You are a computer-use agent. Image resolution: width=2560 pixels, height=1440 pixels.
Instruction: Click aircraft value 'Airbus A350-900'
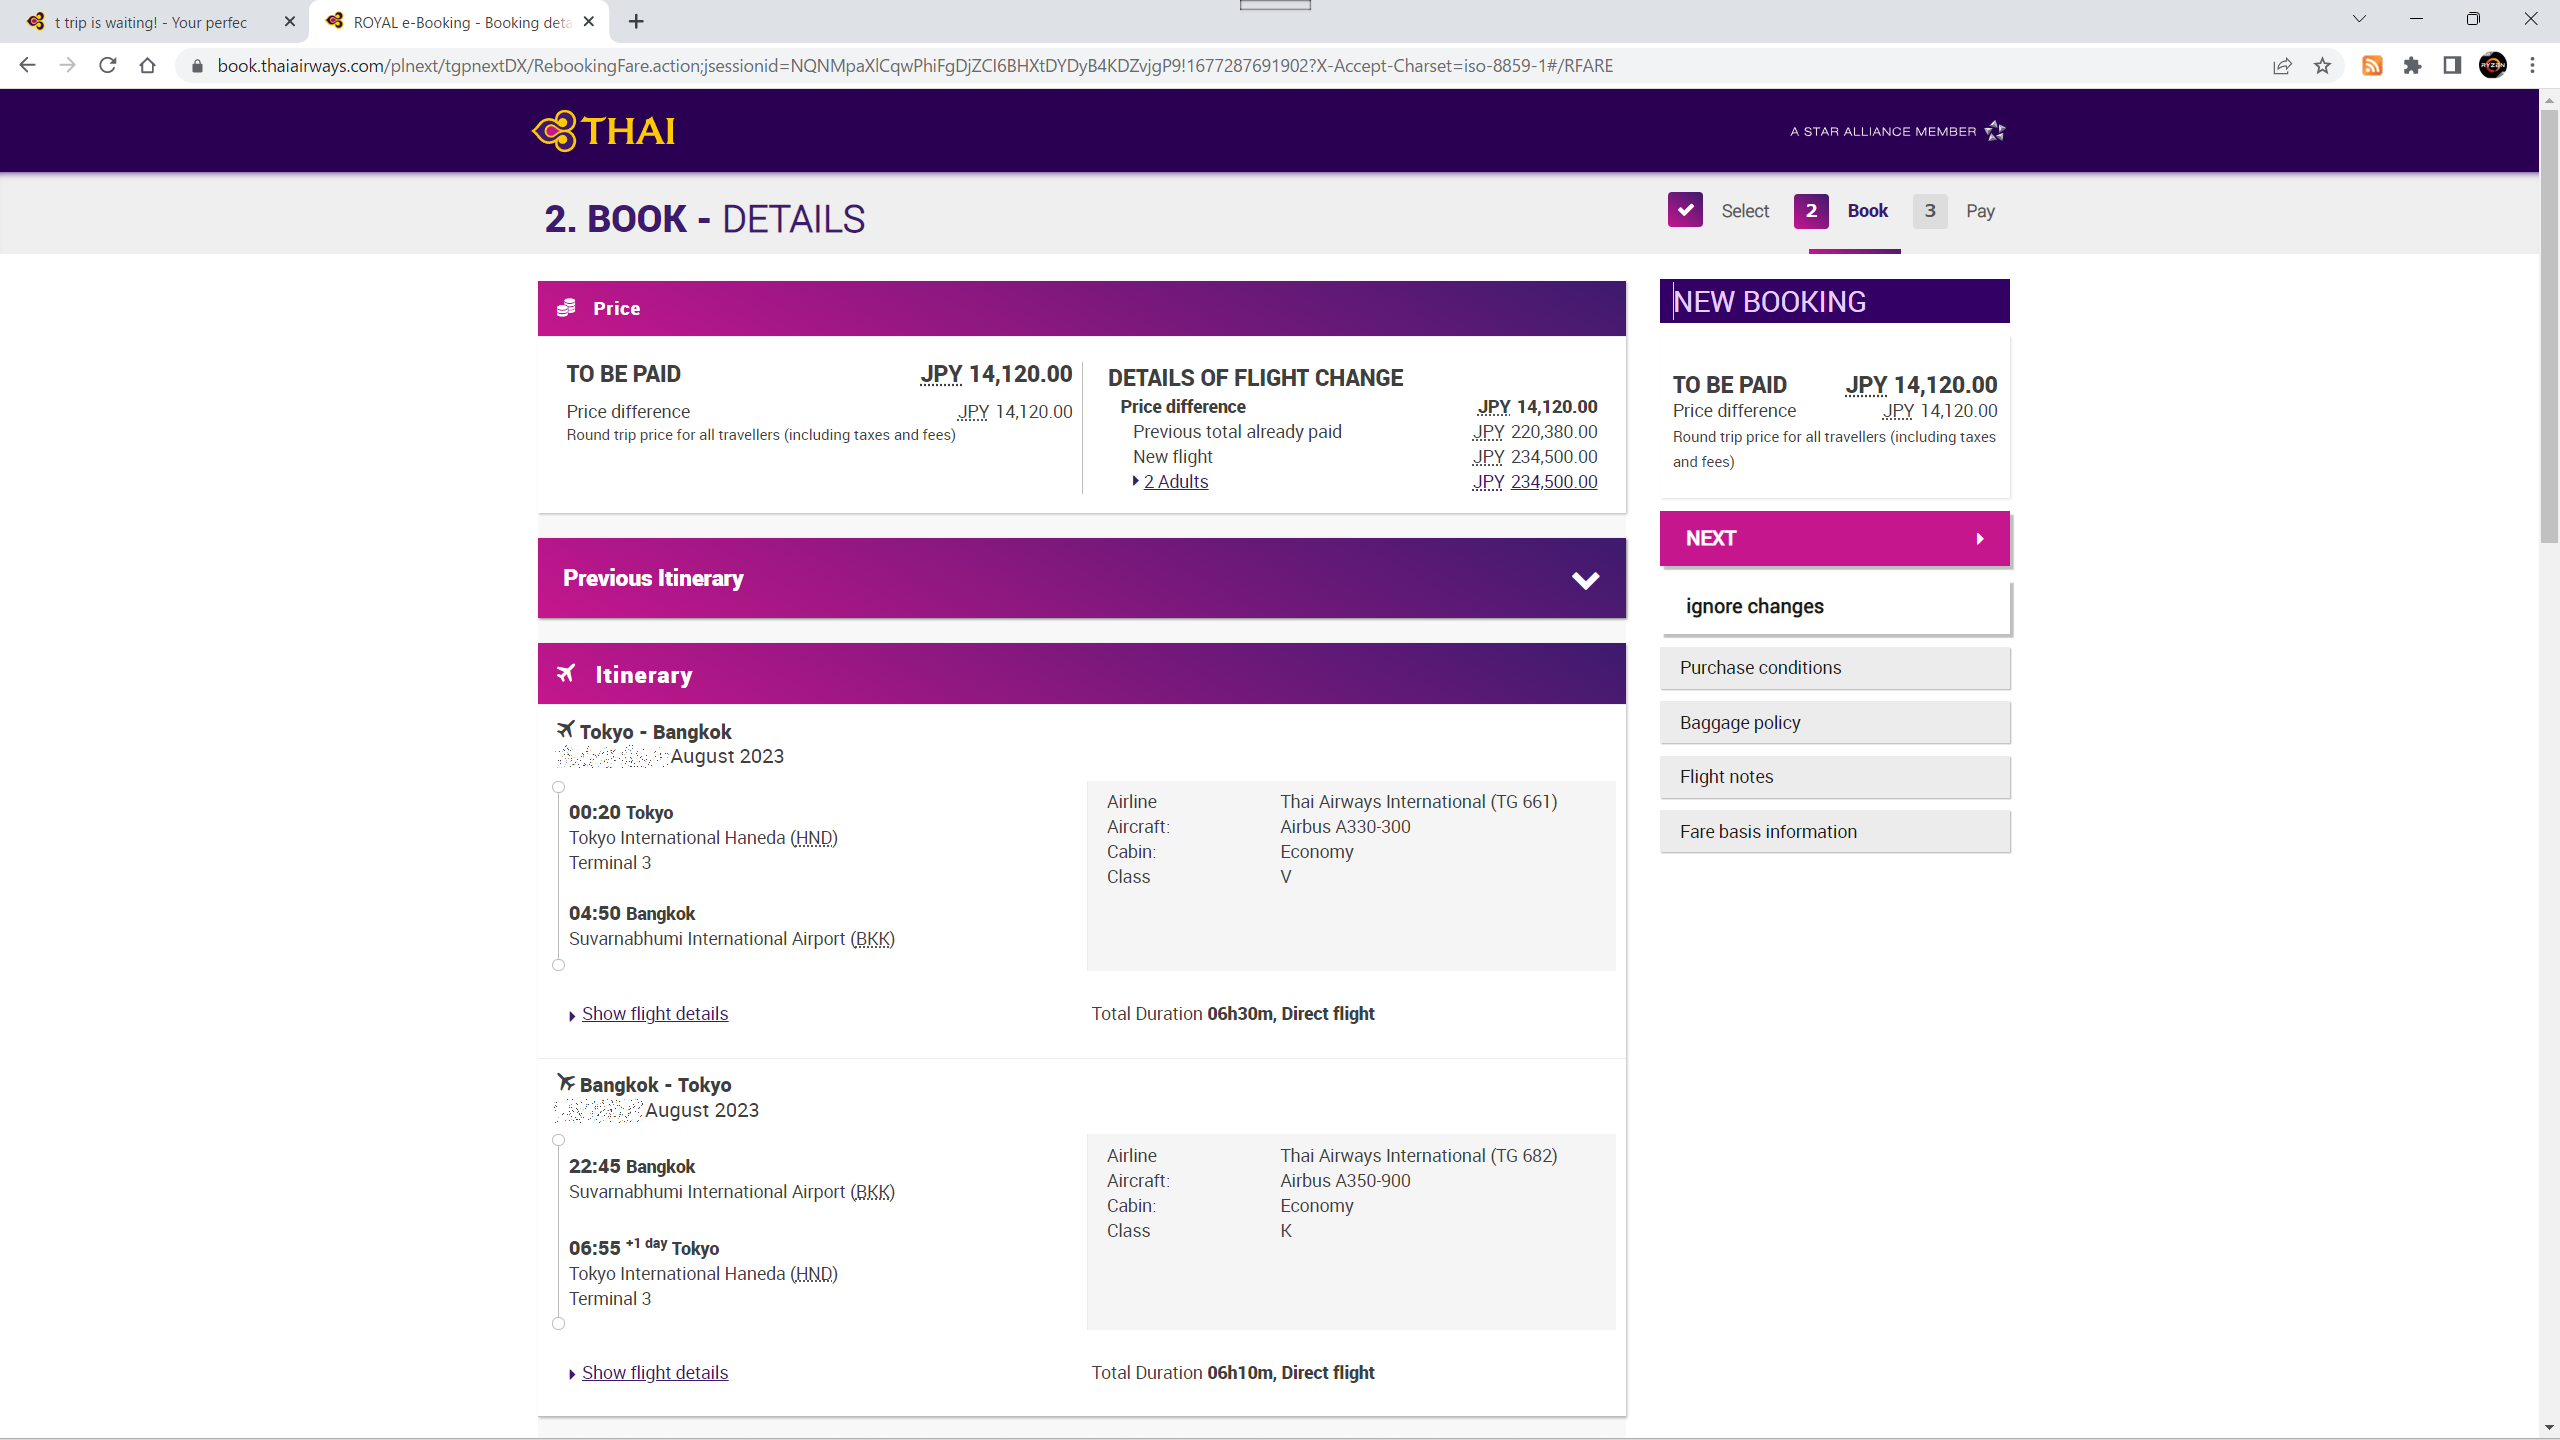click(x=1345, y=1180)
